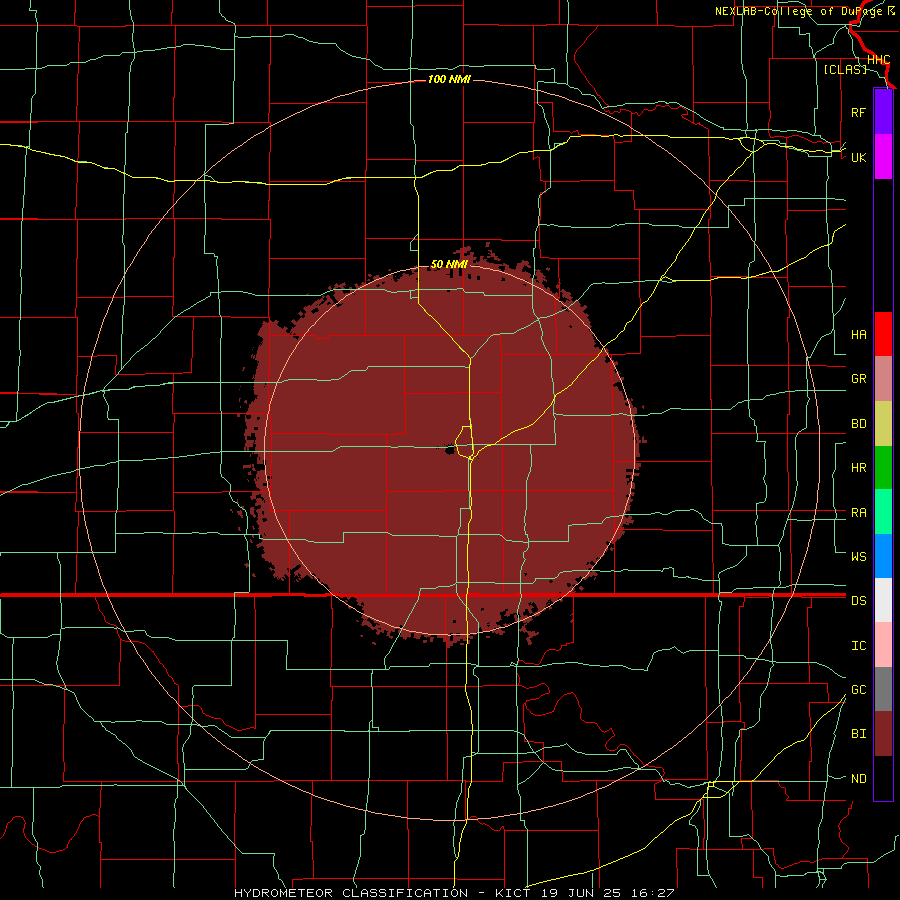Click the UK magenta legend swatch
900x900 pixels.
click(x=883, y=157)
